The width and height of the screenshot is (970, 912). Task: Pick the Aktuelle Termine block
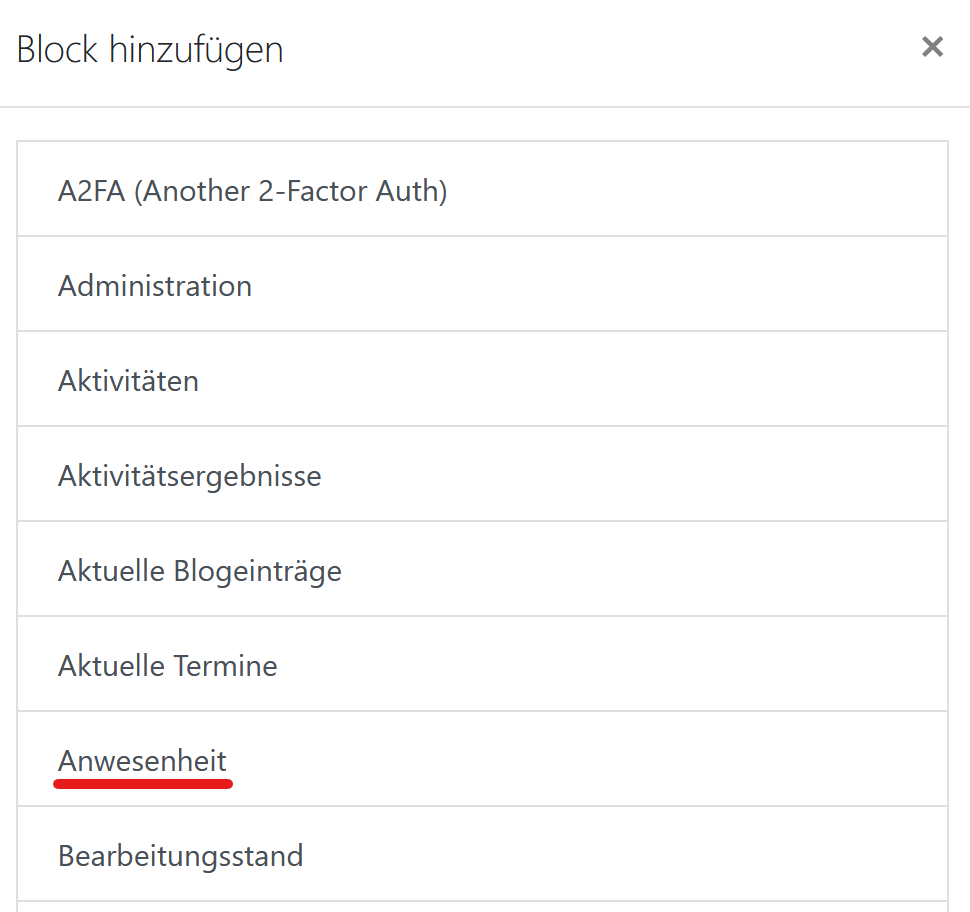[483, 664]
